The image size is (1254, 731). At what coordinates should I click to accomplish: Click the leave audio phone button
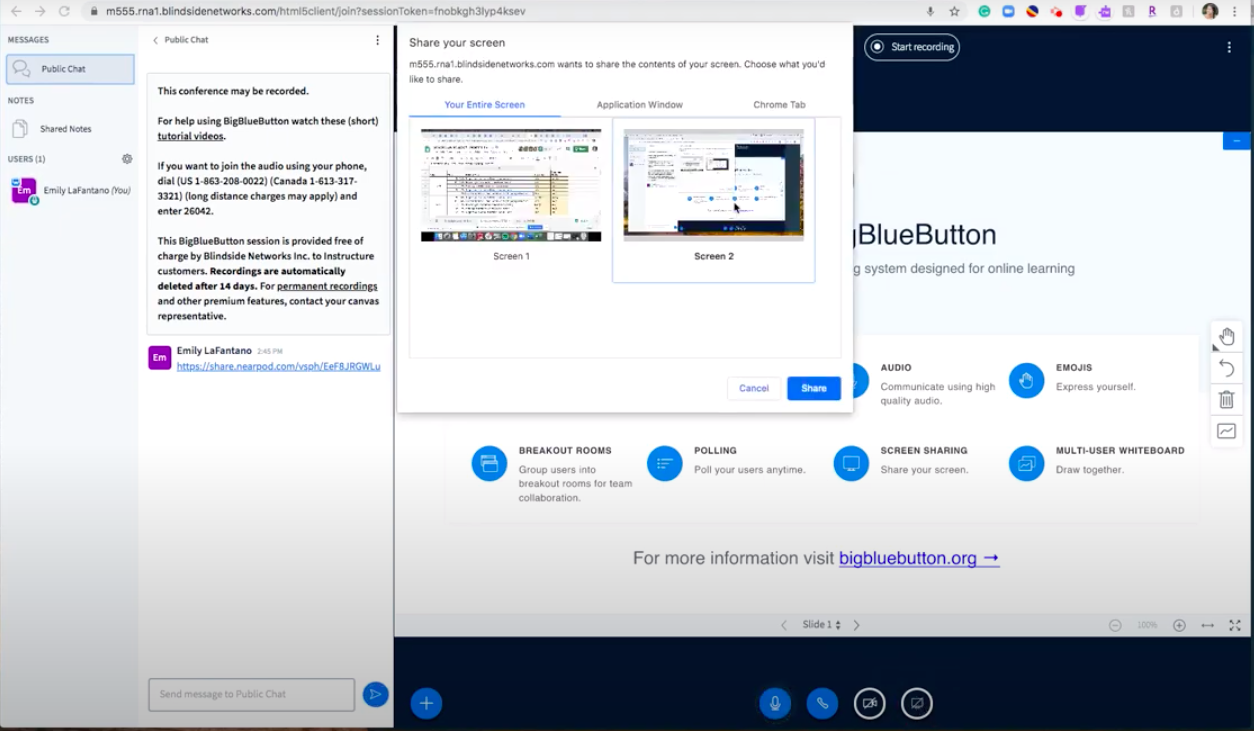pyautogui.click(x=822, y=703)
